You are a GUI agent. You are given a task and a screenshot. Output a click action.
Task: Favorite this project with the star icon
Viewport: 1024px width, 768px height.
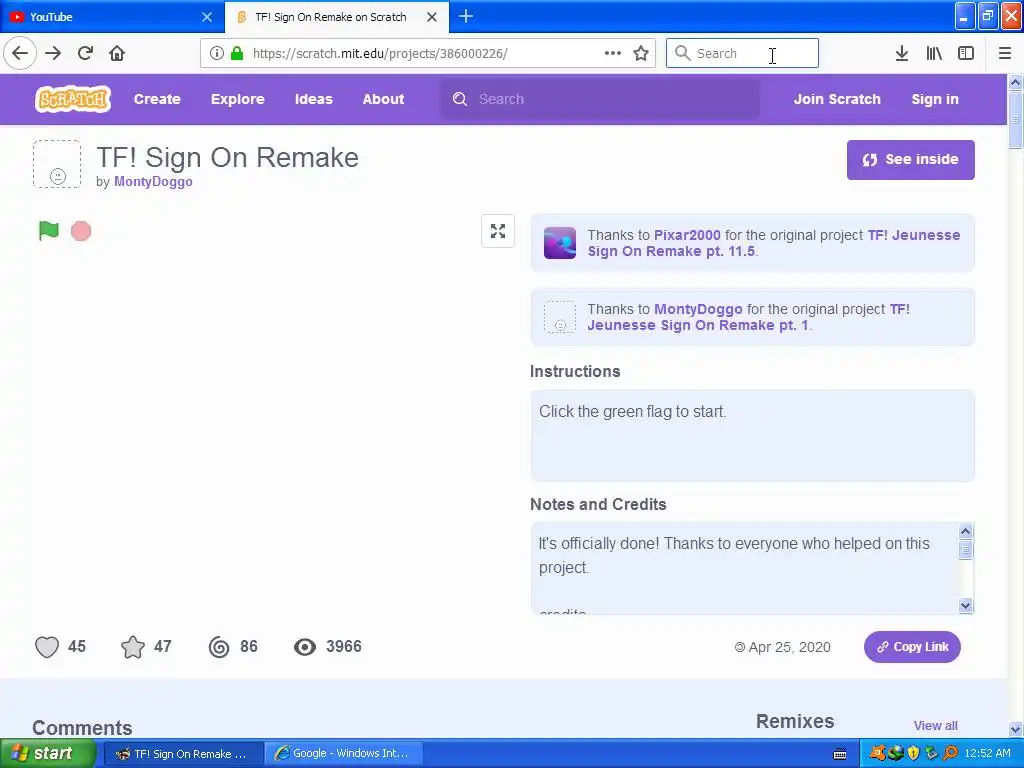point(133,647)
